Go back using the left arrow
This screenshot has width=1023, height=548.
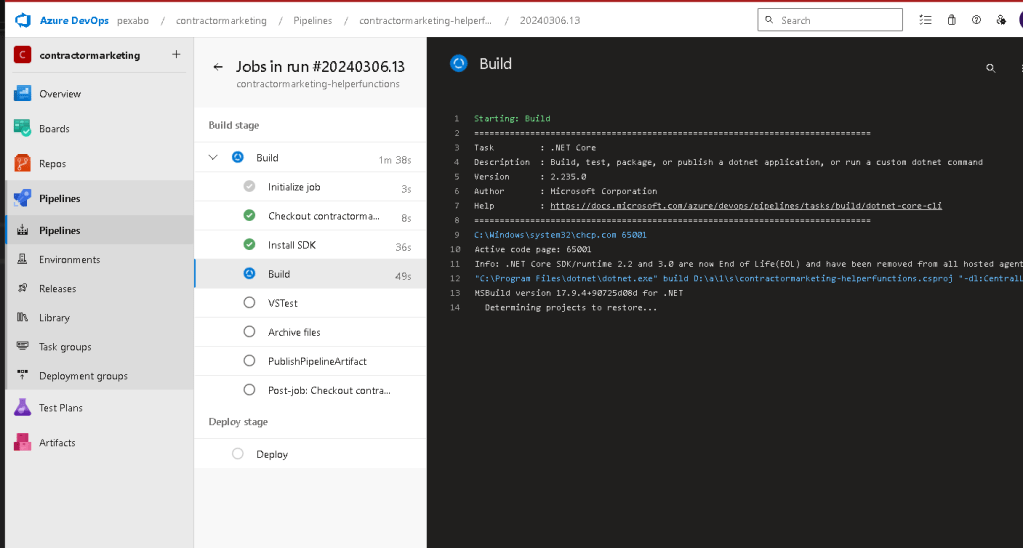218,67
